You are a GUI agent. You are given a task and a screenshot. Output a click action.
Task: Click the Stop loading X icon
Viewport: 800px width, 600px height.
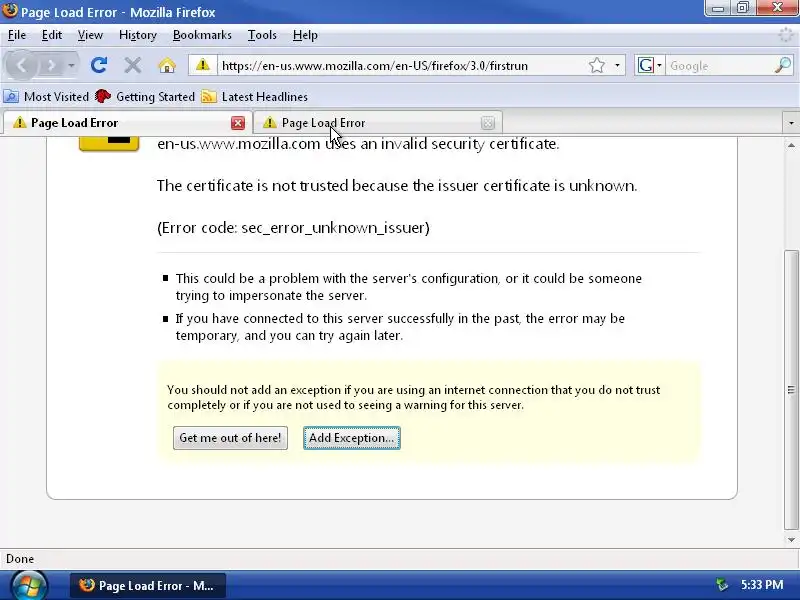(x=133, y=65)
